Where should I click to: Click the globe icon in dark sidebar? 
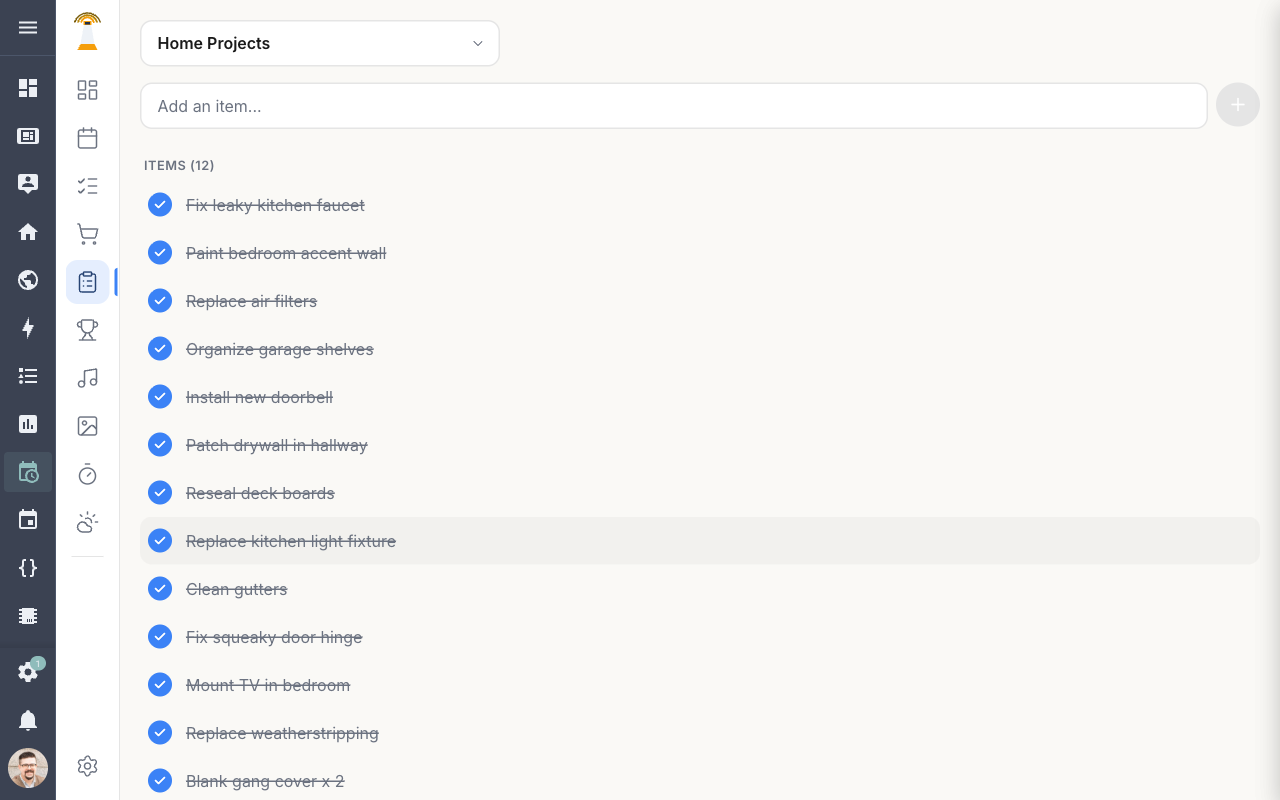pos(28,280)
